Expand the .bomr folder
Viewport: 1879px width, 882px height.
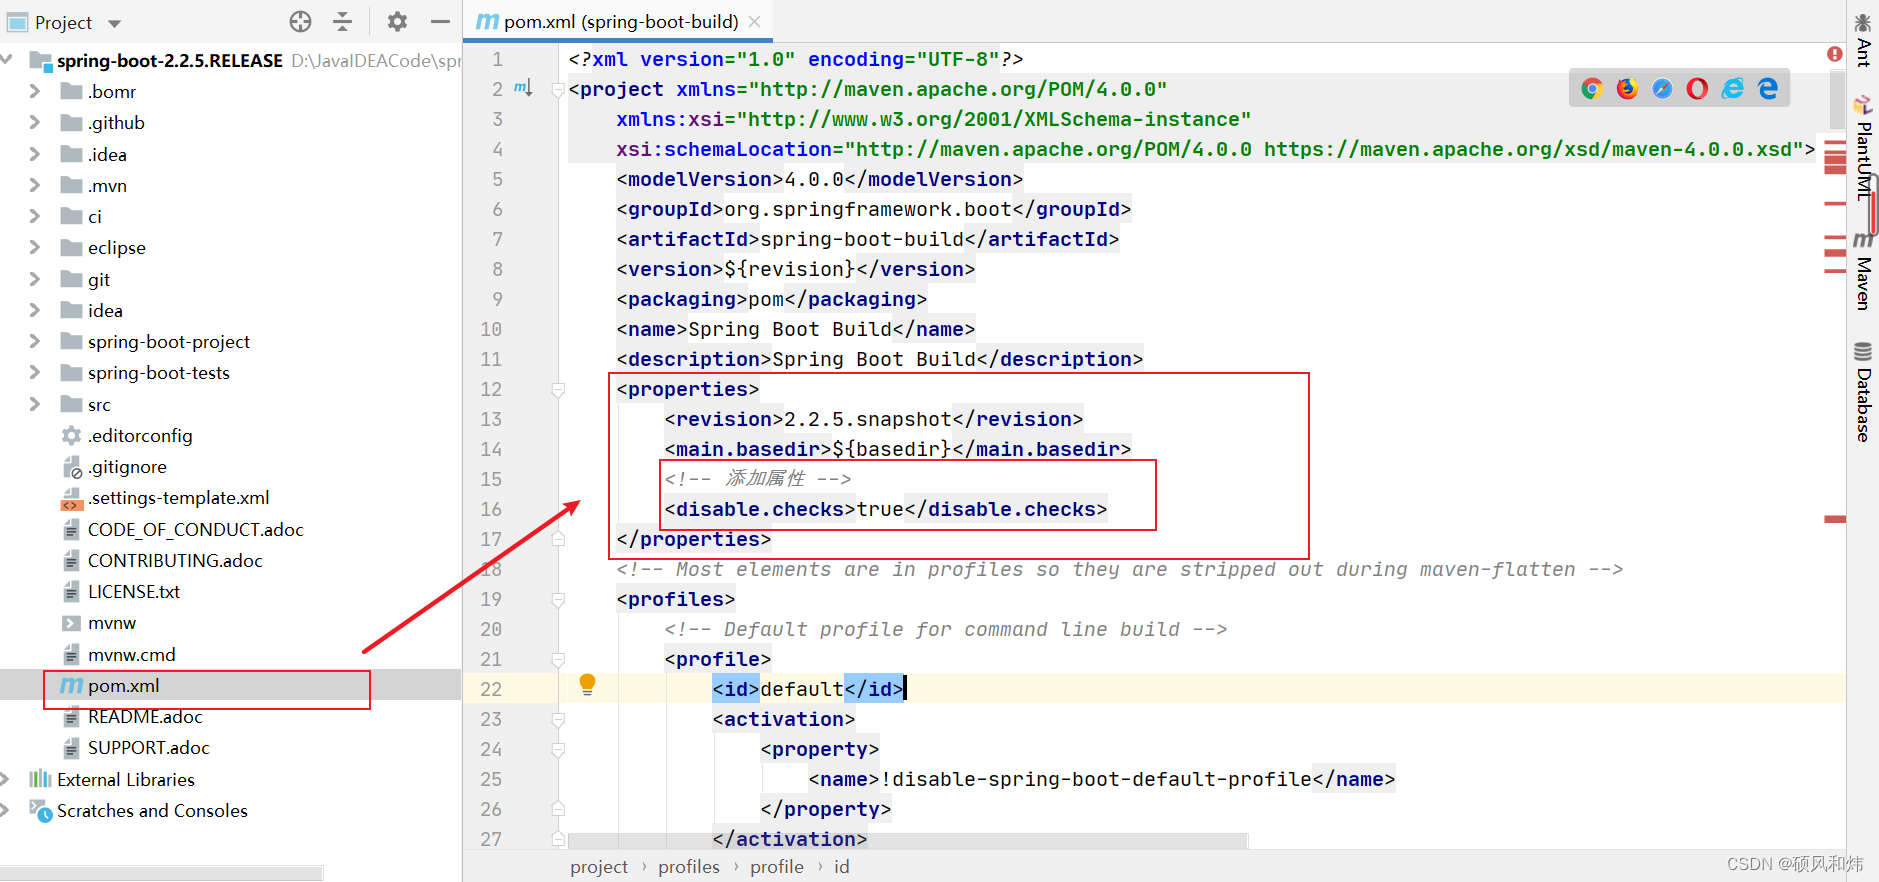pyautogui.click(x=35, y=91)
